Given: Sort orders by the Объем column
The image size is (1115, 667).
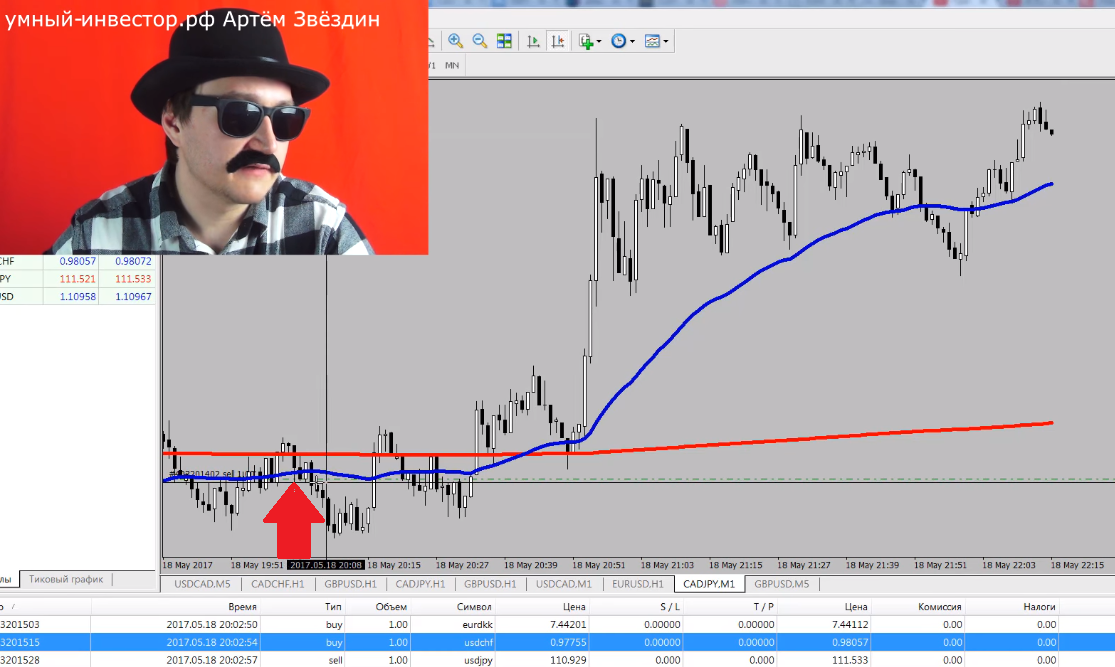Looking at the screenshot, I should pos(391,607).
